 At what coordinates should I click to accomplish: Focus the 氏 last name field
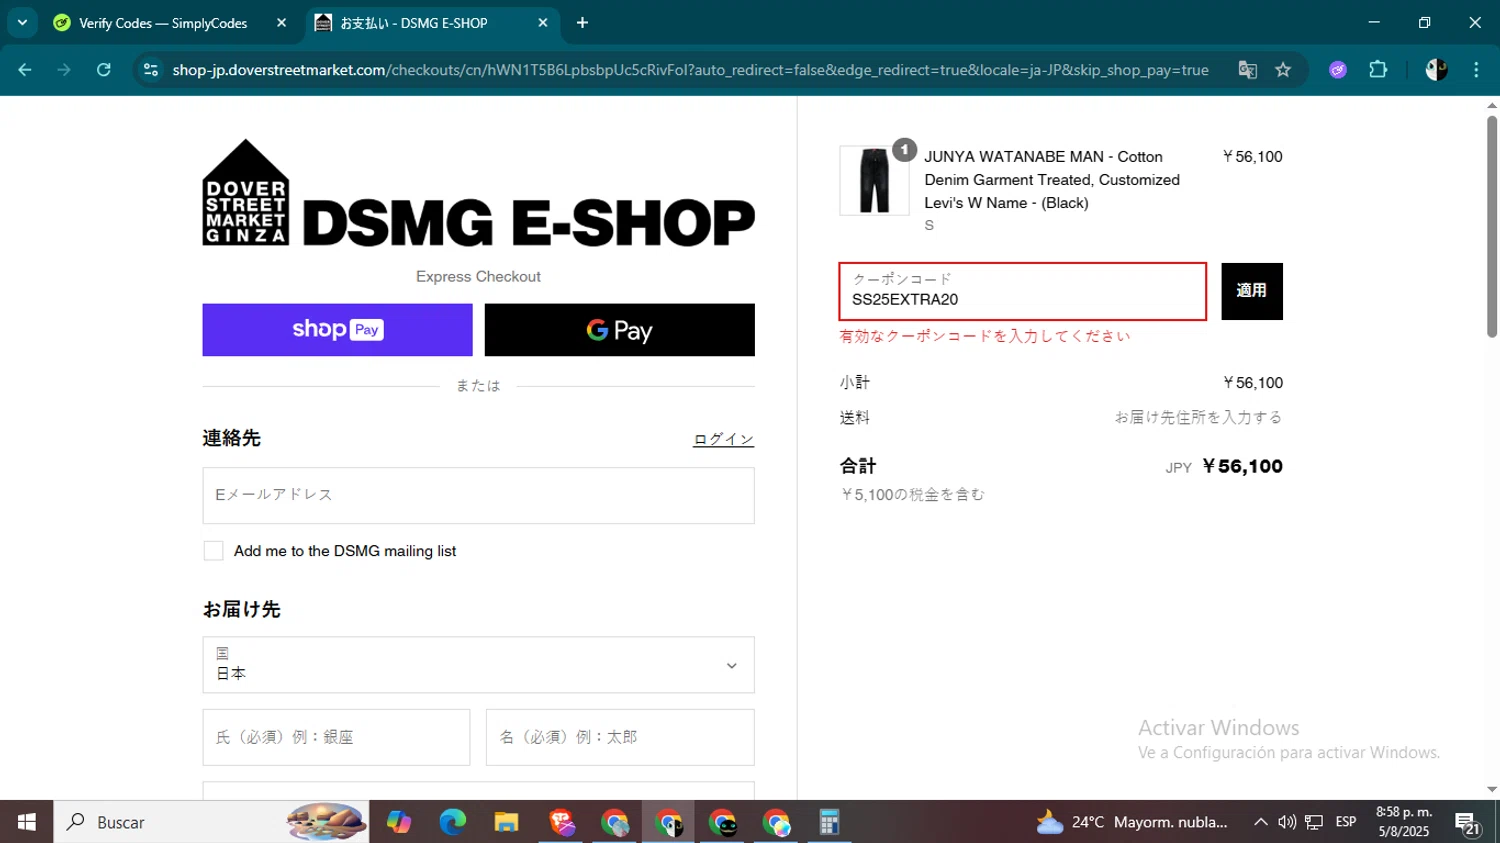click(x=336, y=737)
